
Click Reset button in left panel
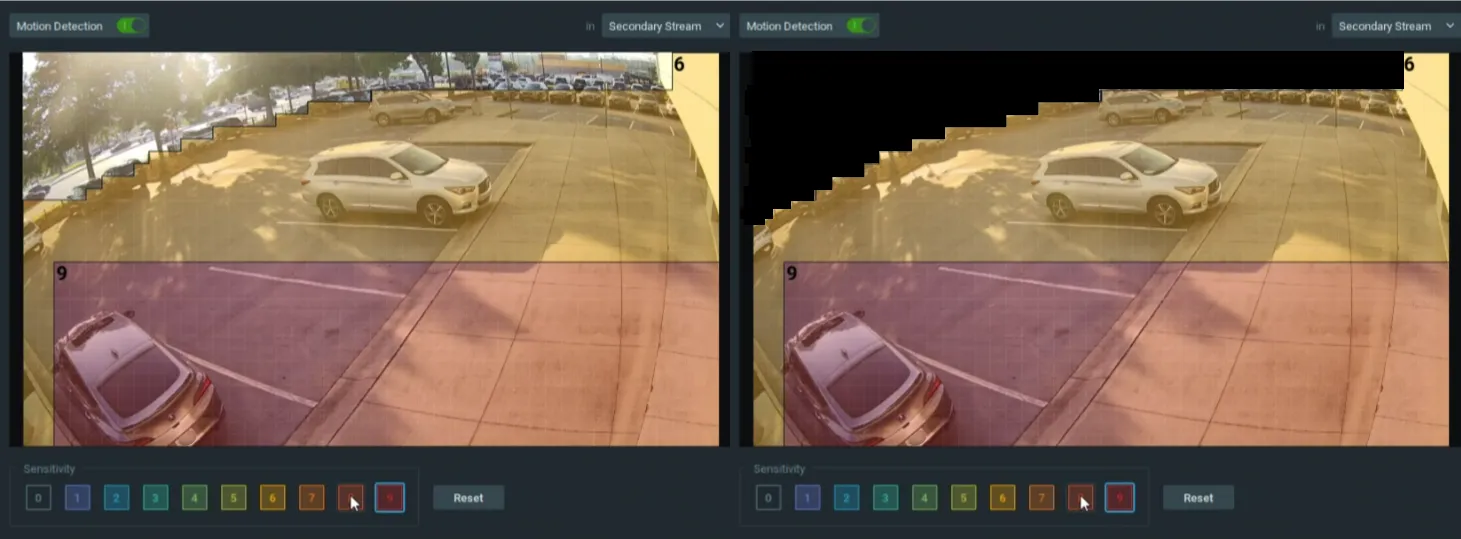[468, 497]
